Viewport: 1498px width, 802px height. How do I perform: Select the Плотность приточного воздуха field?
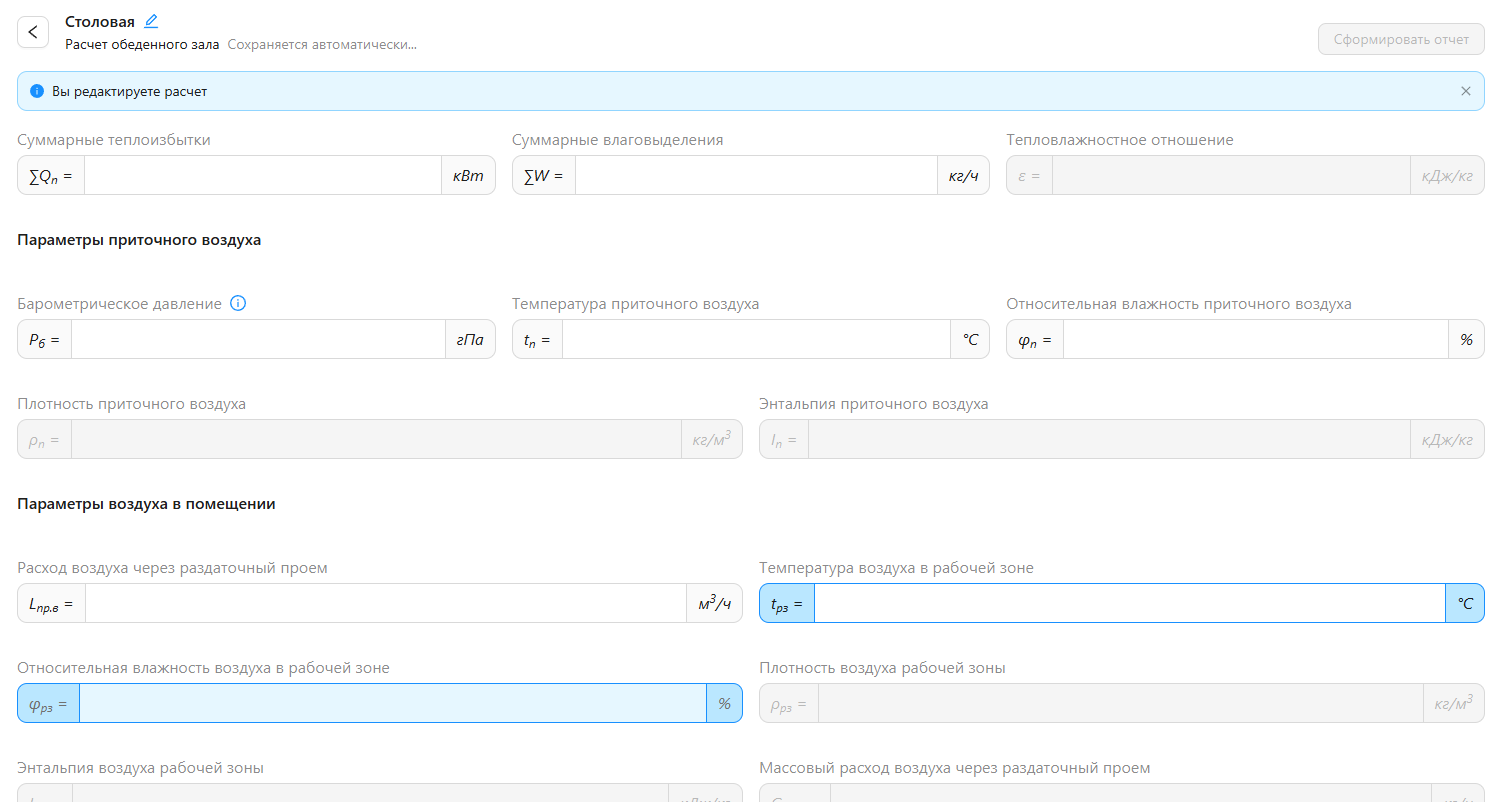(375, 440)
